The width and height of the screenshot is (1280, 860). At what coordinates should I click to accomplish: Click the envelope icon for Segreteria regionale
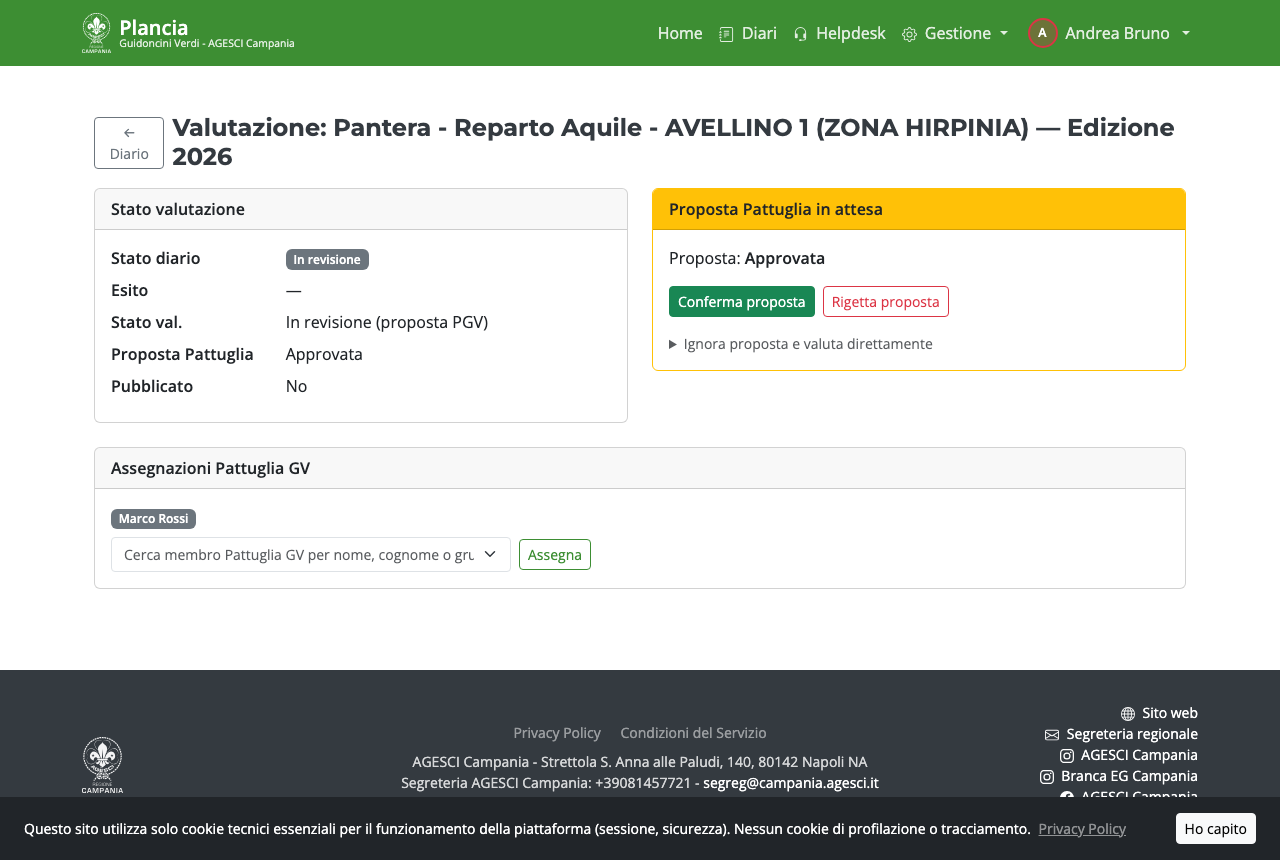coord(1052,735)
